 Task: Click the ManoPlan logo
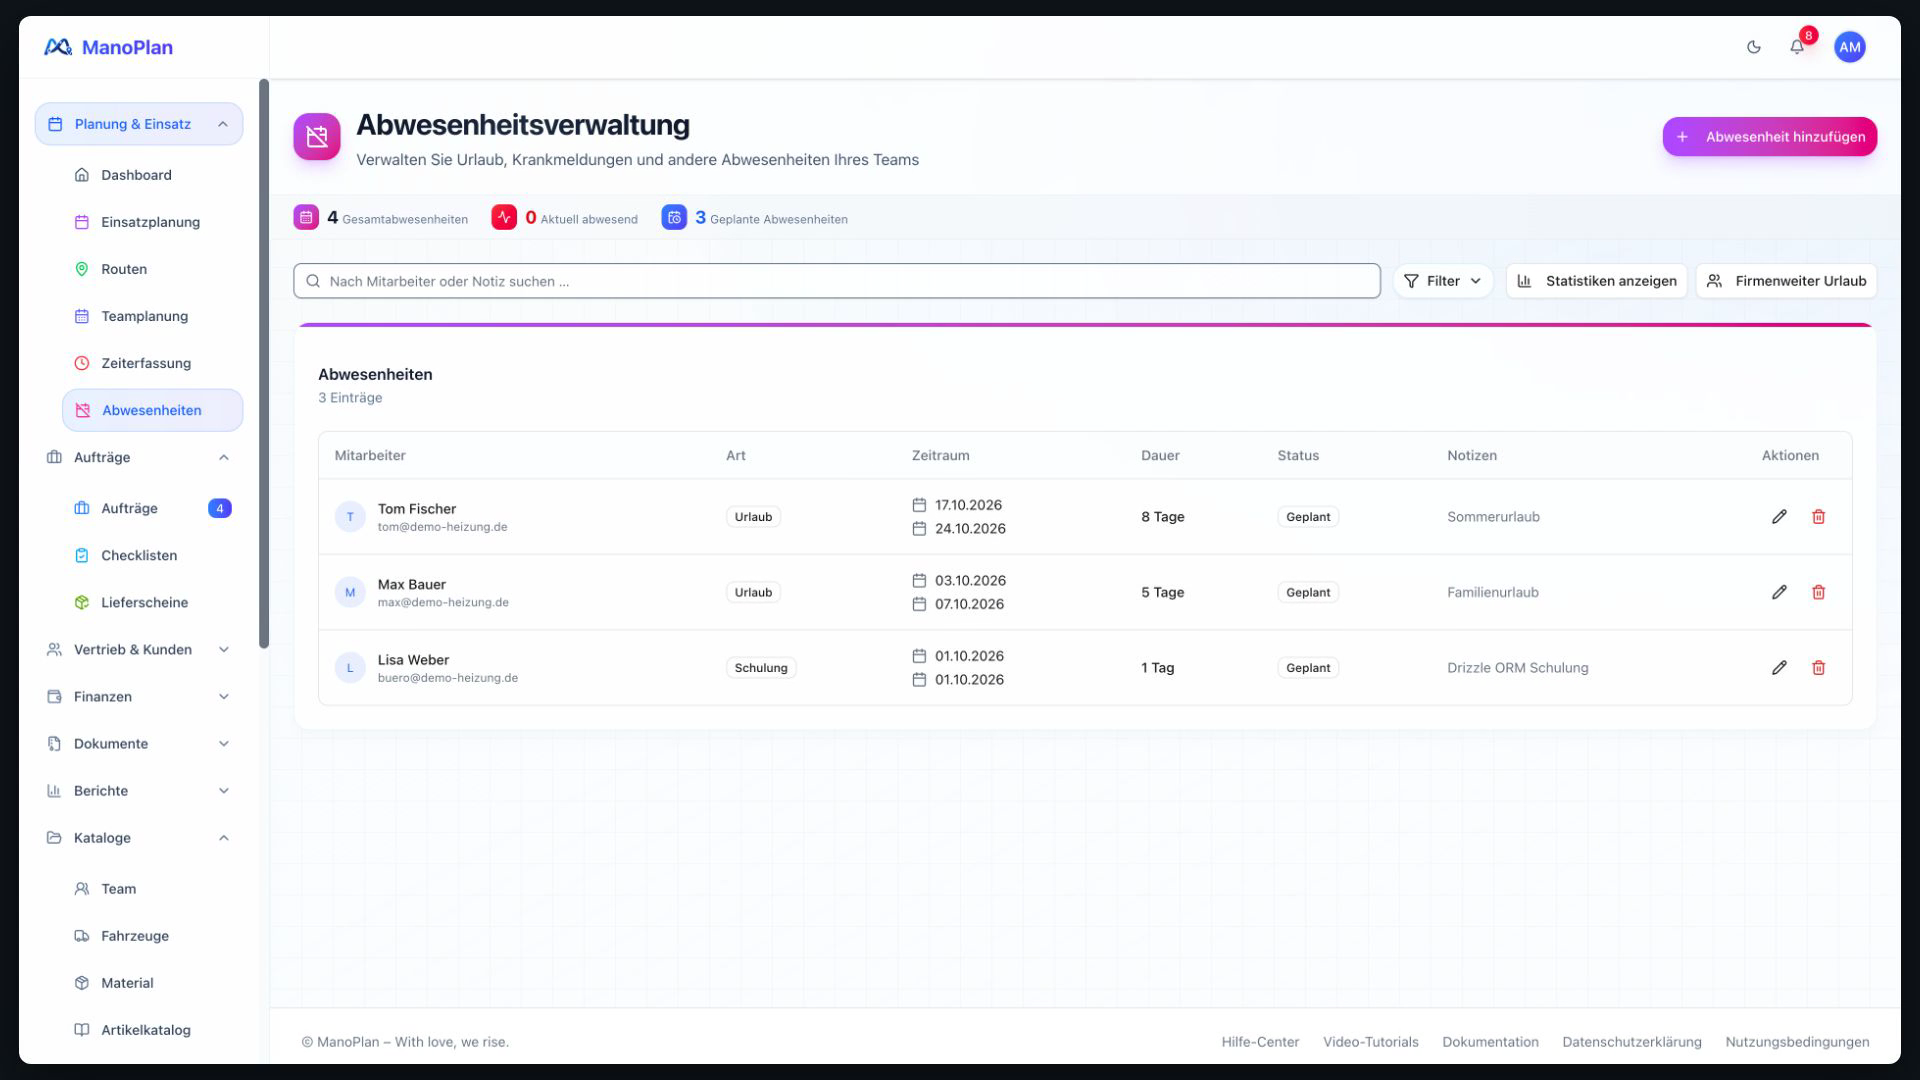click(x=108, y=47)
